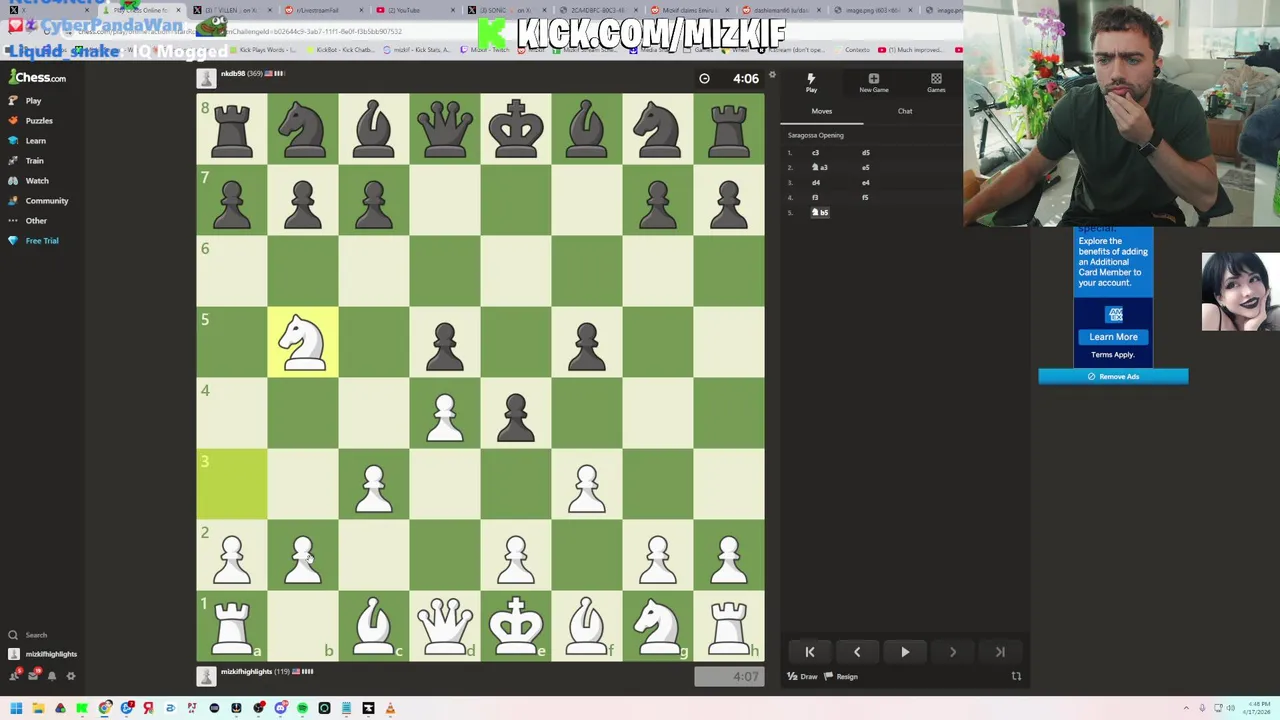Select black's move f5 in move four
Viewport: 1280px width, 720px height.
(866, 198)
